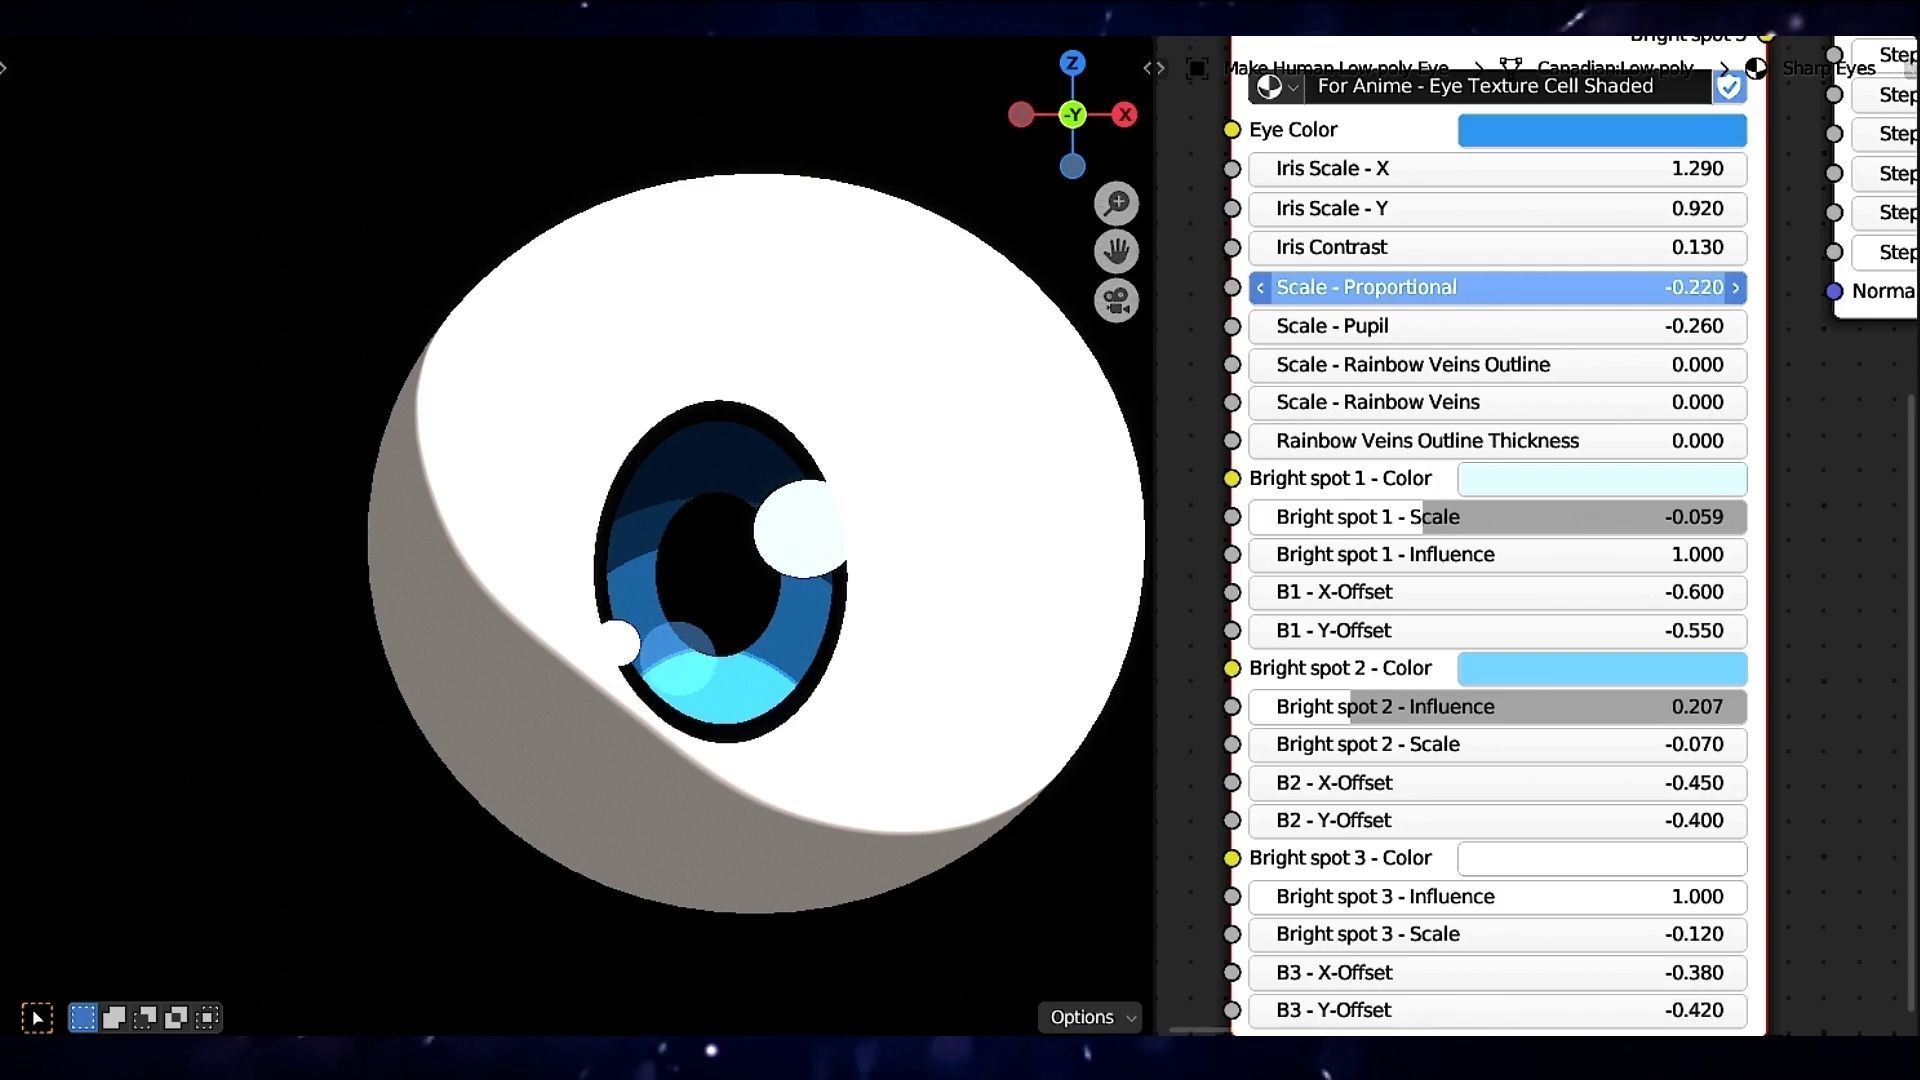Expand the viewport toolbar side arrow
The image size is (1920, 1080).
(x=4, y=68)
